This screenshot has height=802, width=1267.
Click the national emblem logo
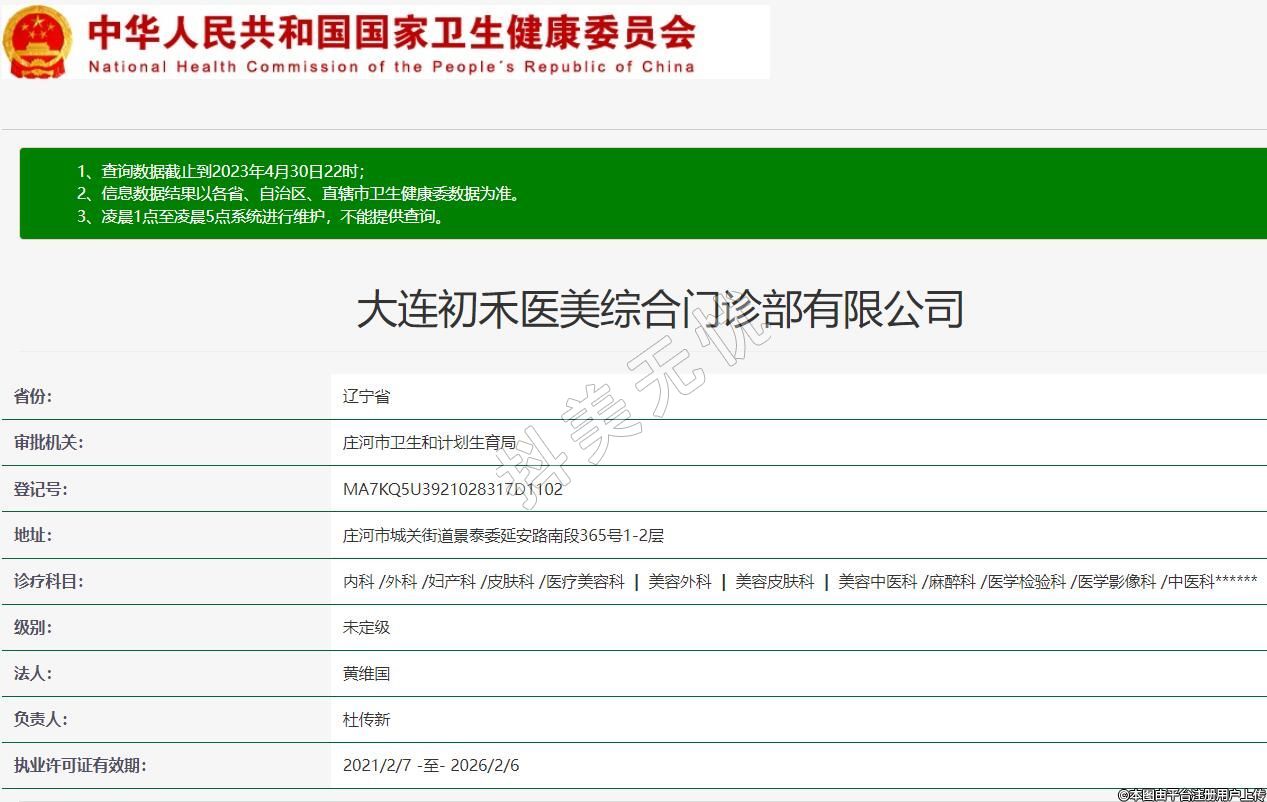tap(37, 41)
